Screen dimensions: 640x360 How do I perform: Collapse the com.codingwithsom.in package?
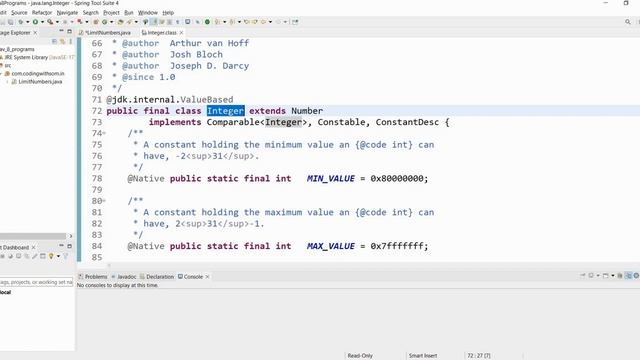point(1,74)
